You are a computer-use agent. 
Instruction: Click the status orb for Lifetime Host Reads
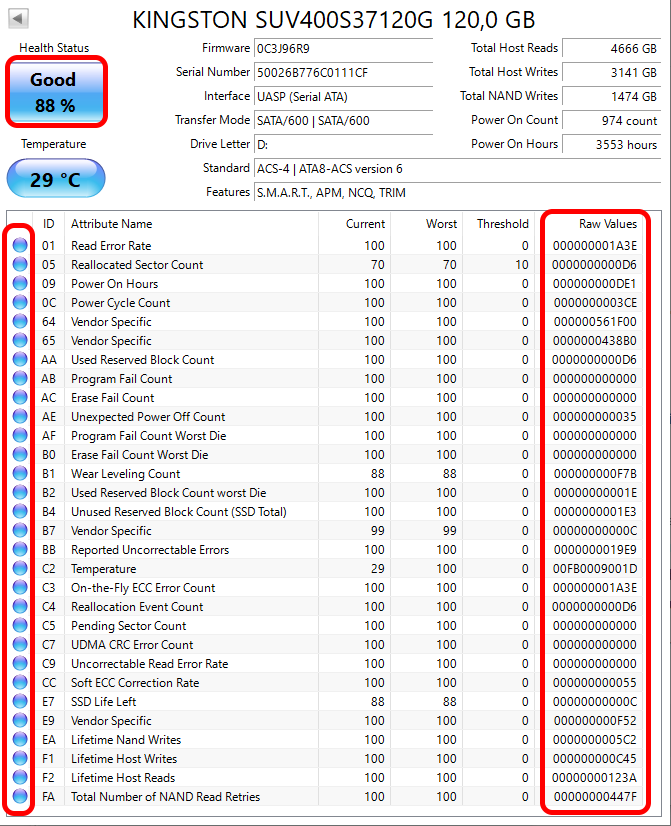20,776
